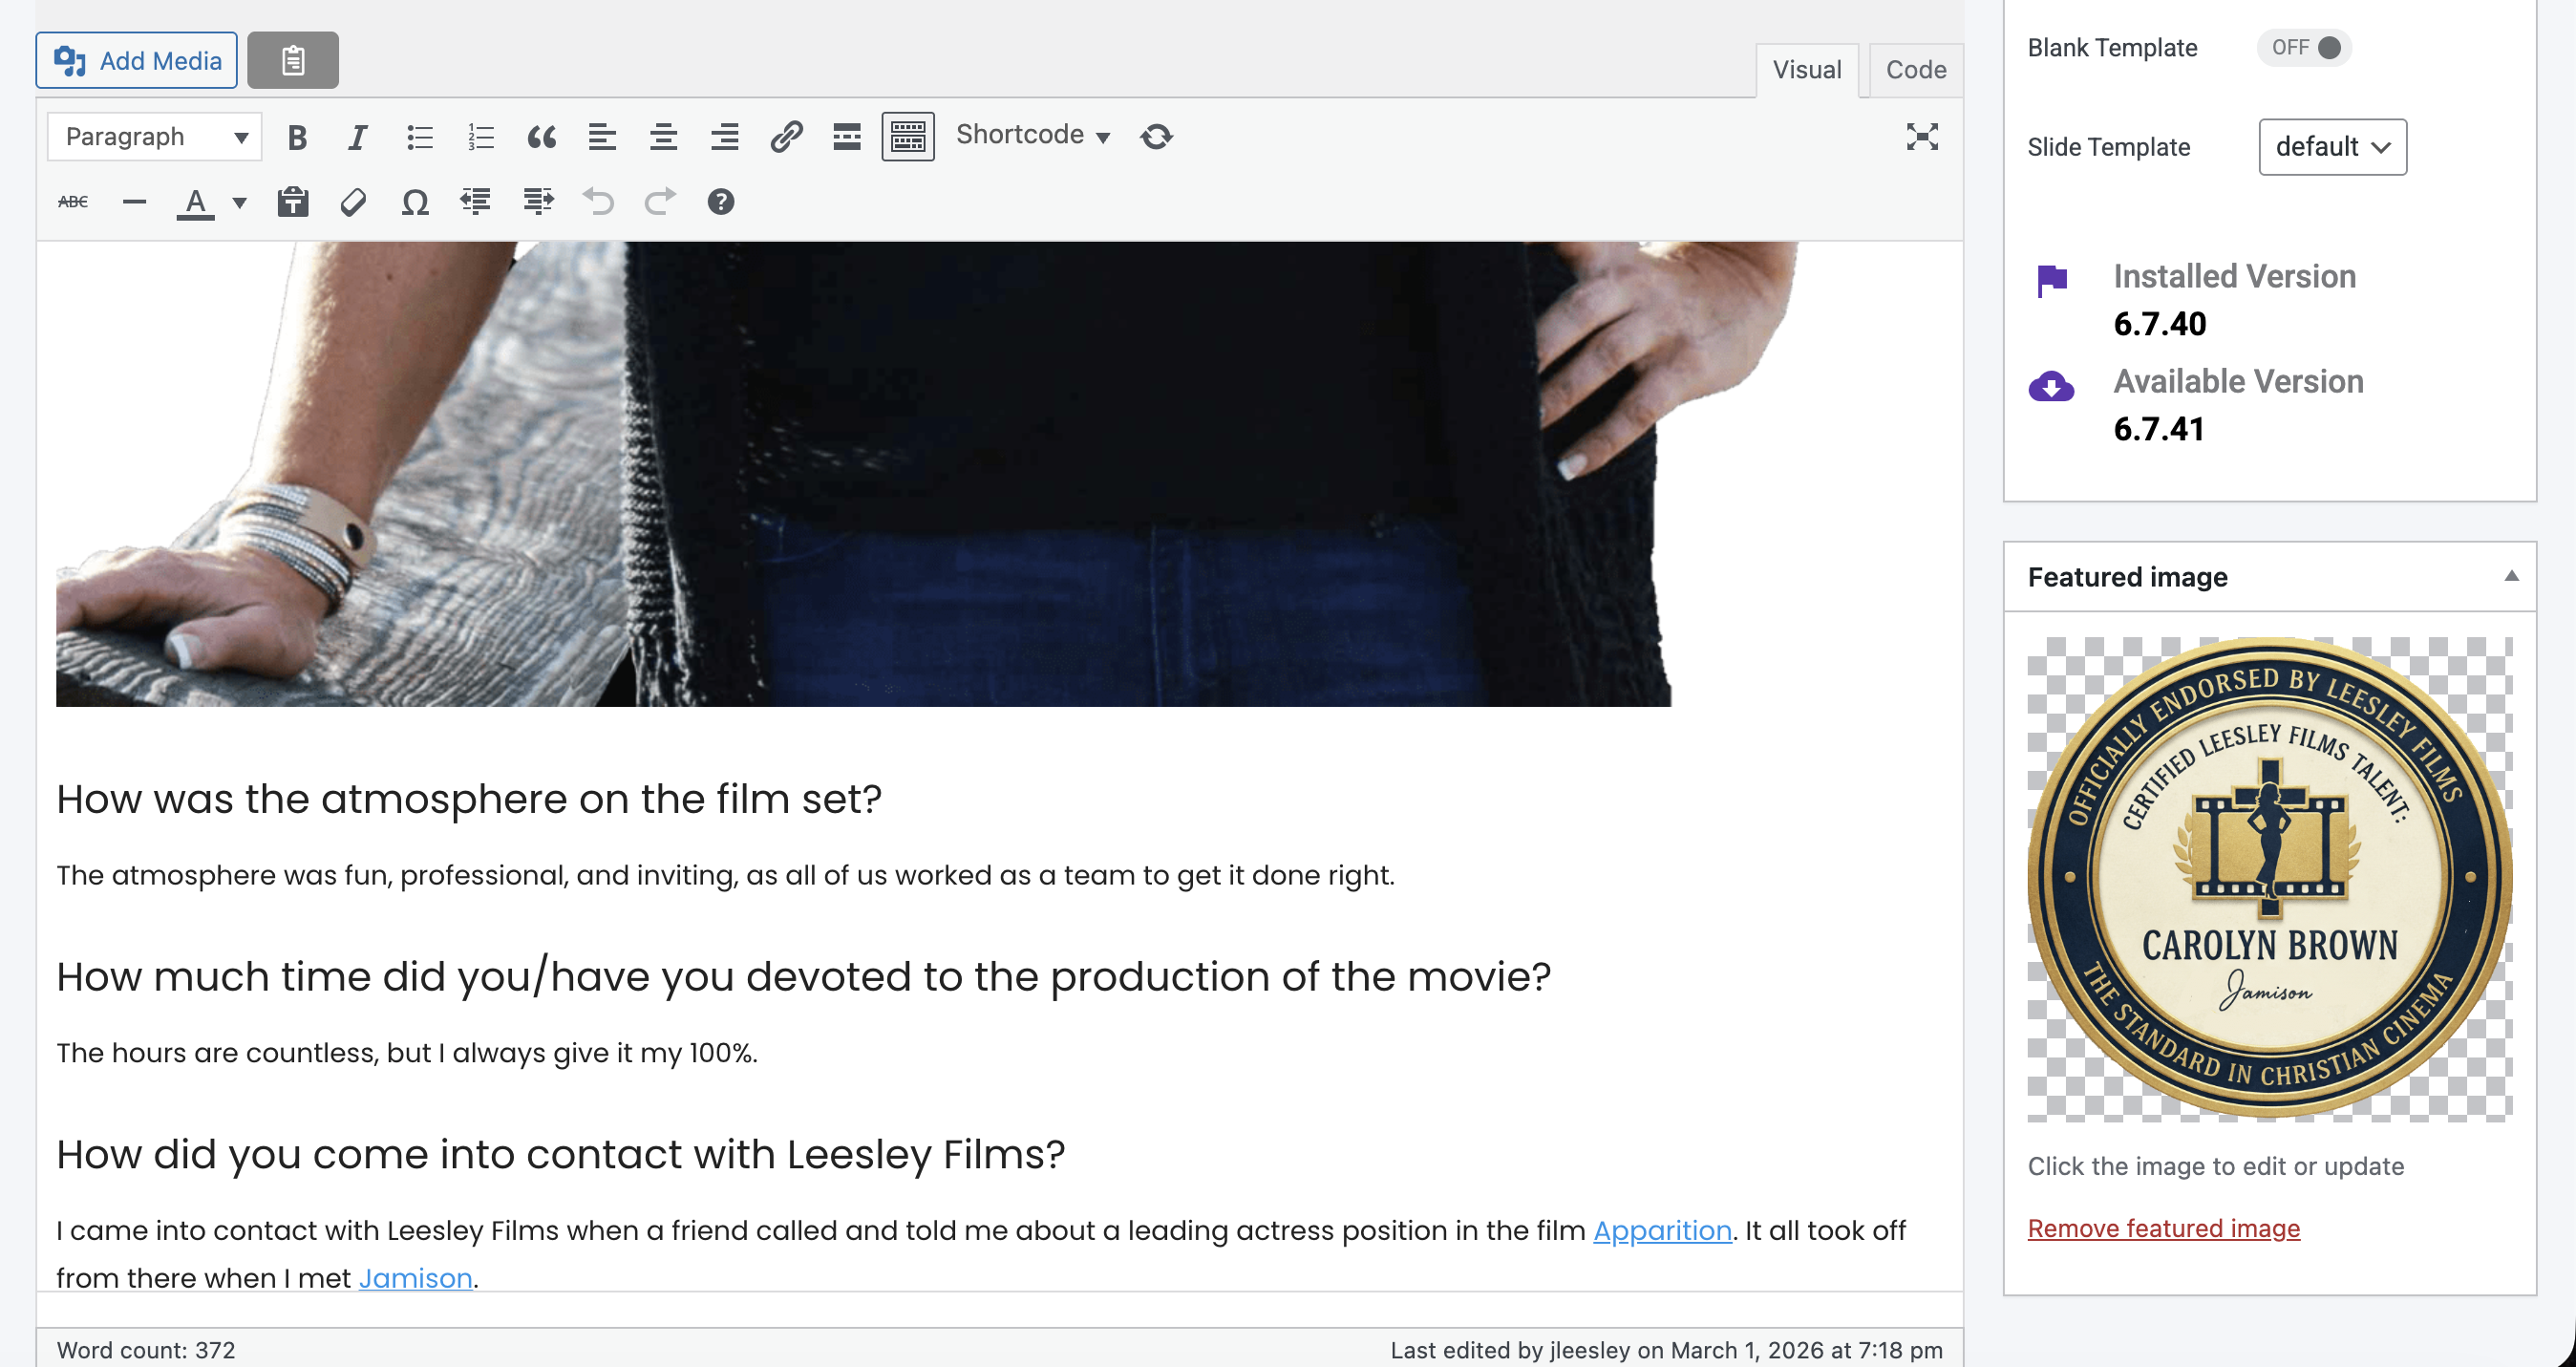
Task: Click the insert/edit link icon
Action: (786, 137)
